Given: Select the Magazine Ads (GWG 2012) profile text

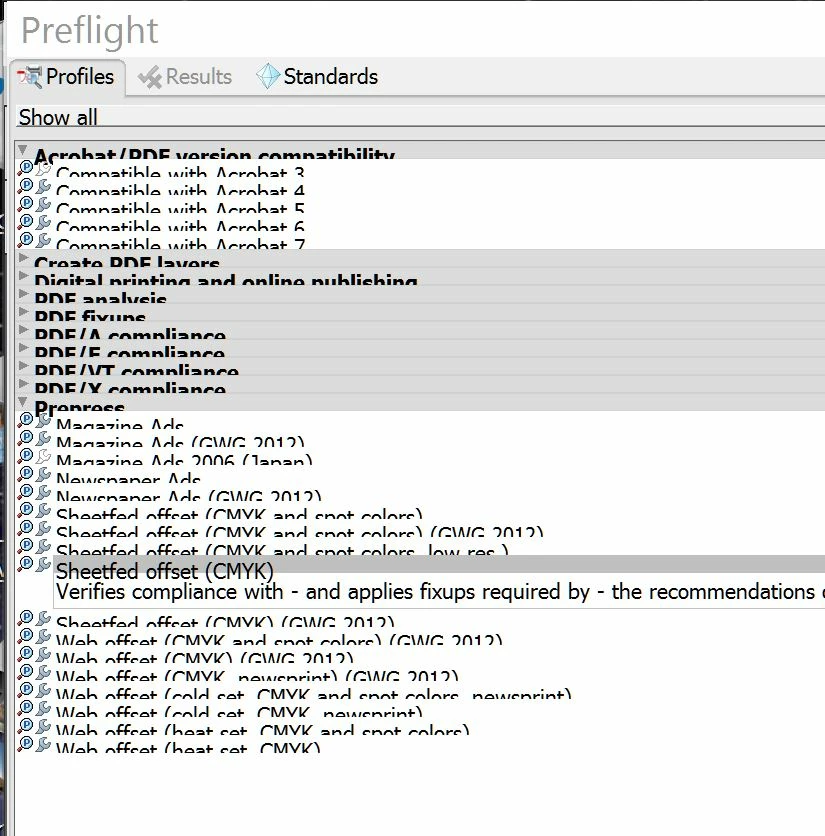Looking at the screenshot, I should tap(180, 443).
